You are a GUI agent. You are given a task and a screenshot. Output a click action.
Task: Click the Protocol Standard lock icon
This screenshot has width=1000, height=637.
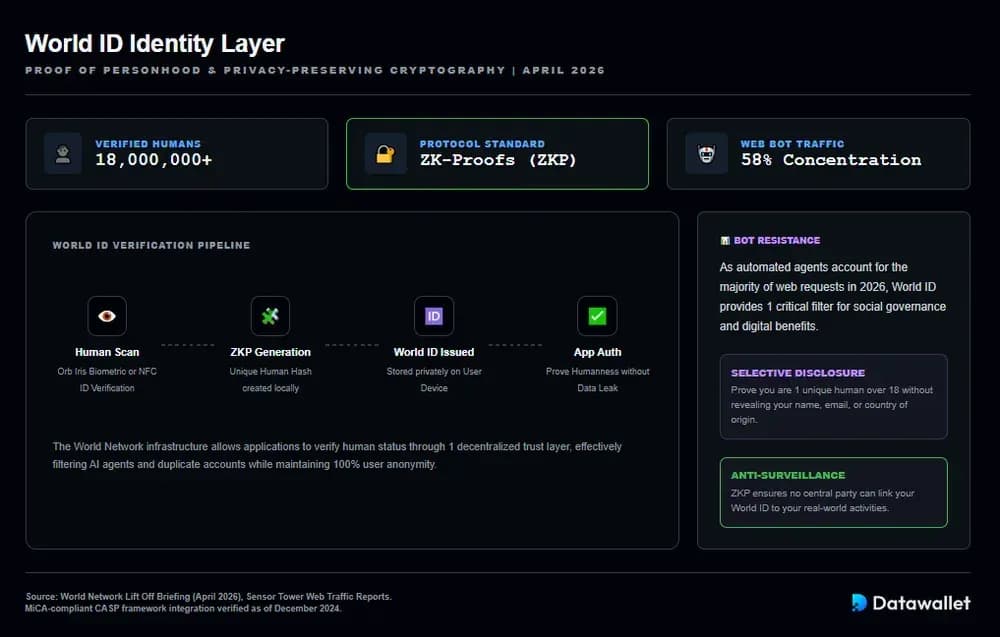(x=385, y=153)
